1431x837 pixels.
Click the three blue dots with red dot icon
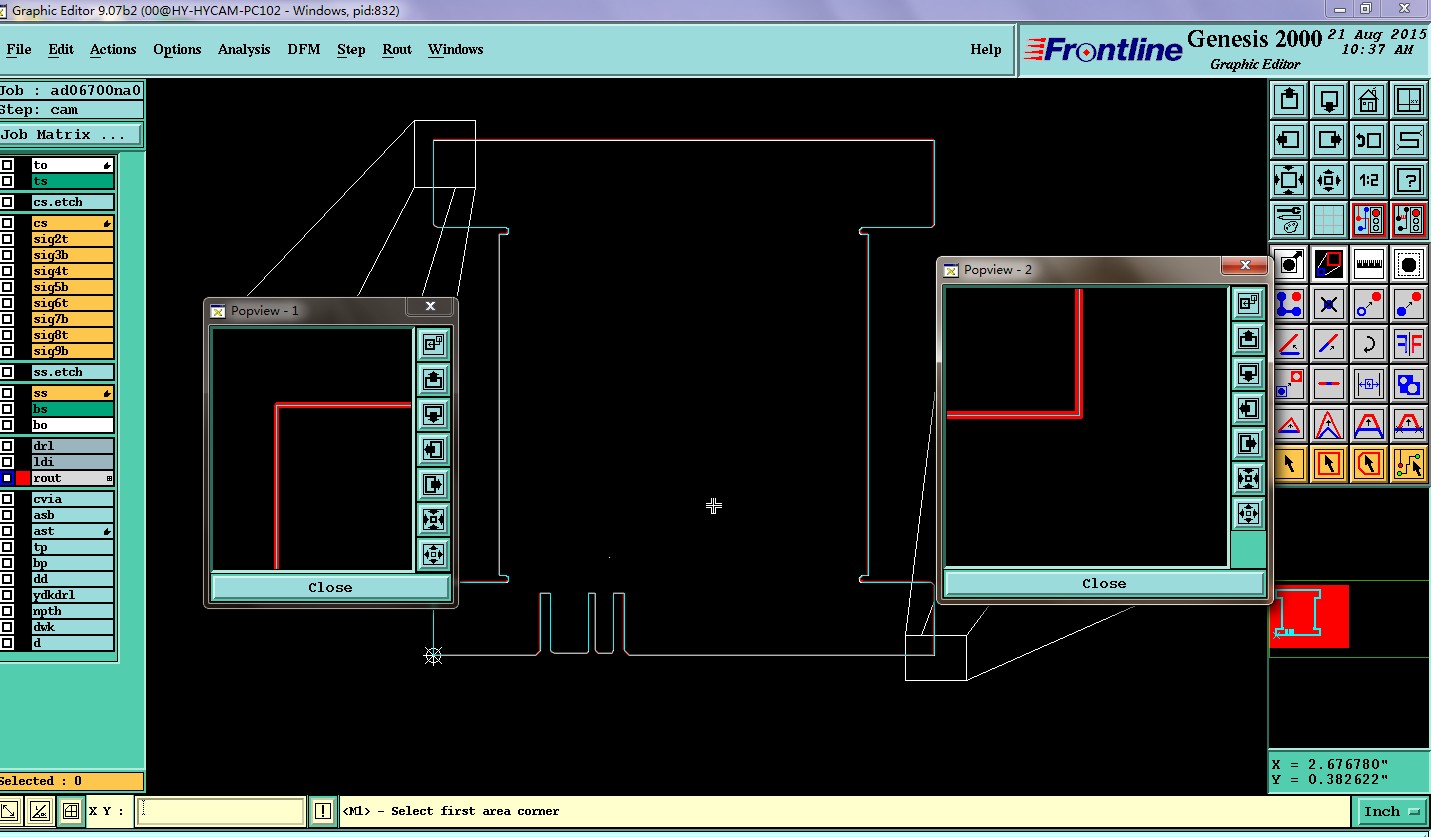(x=1289, y=304)
